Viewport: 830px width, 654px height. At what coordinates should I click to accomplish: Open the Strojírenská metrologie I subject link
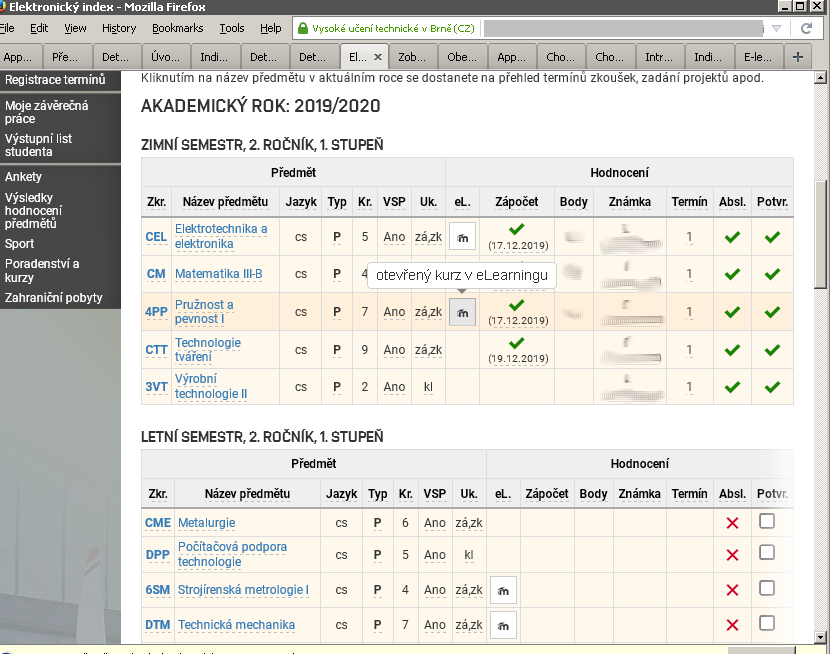pyautogui.click(x=243, y=589)
